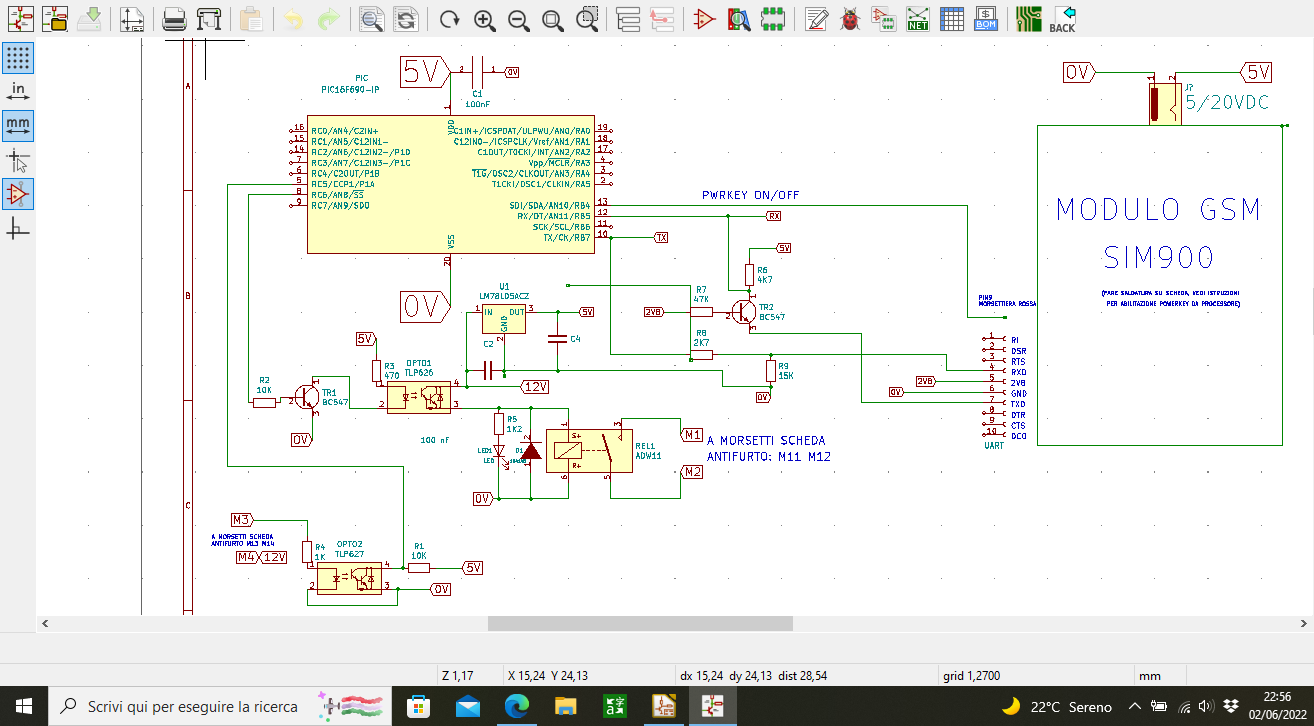Annotate schematic symbols
The width and height of the screenshot is (1314, 726).
[816, 19]
